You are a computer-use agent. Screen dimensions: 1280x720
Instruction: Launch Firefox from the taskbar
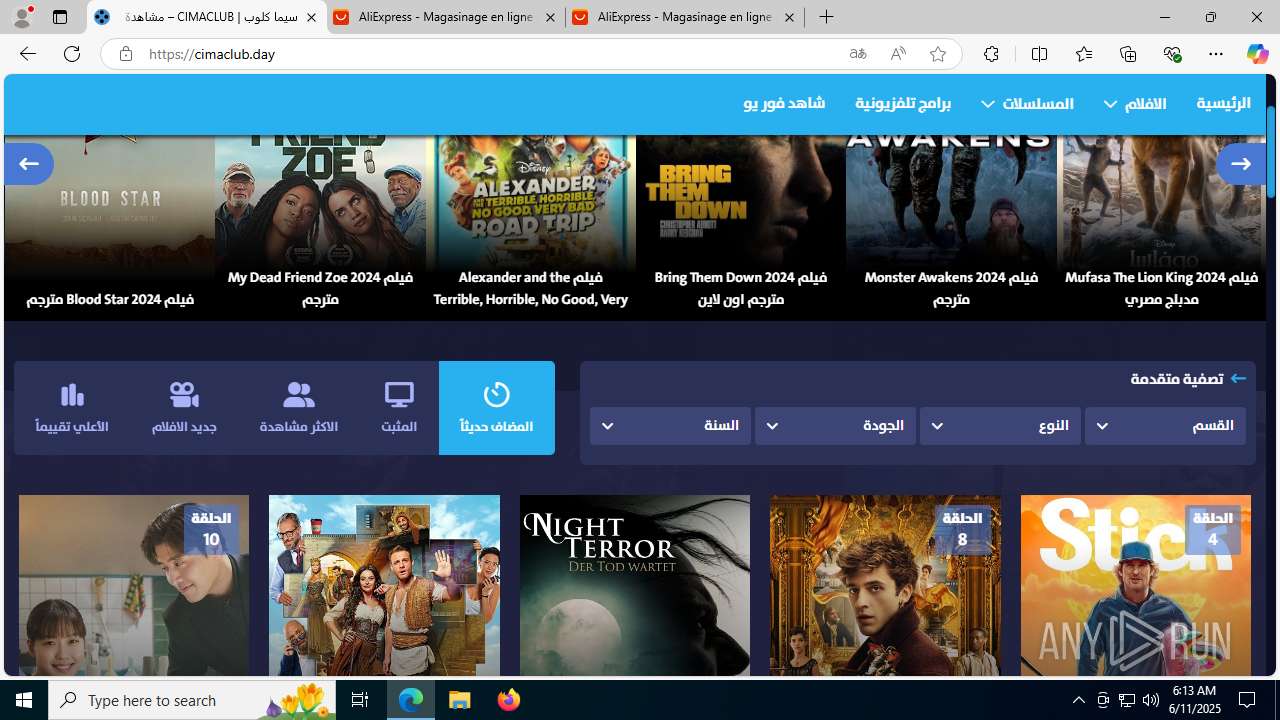coord(508,700)
